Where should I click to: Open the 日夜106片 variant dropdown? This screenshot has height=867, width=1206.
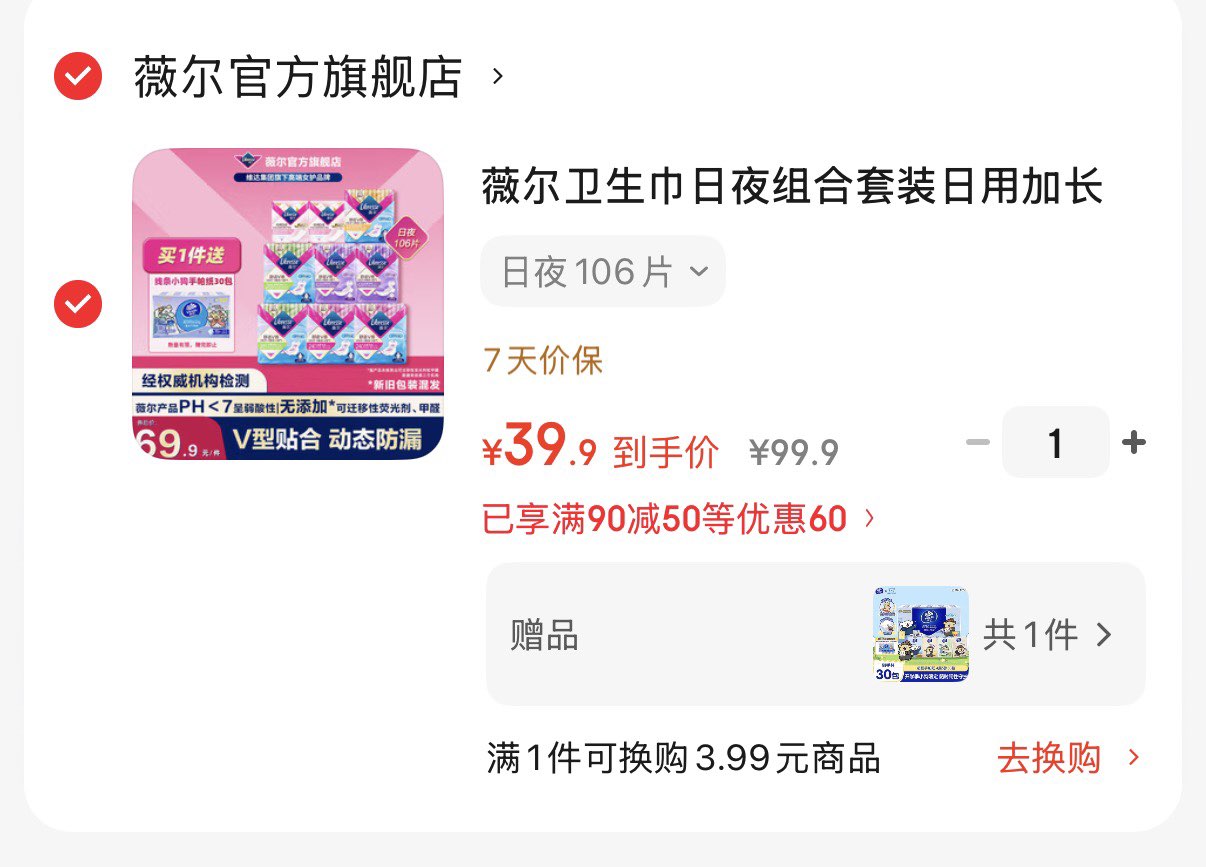click(x=603, y=271)
